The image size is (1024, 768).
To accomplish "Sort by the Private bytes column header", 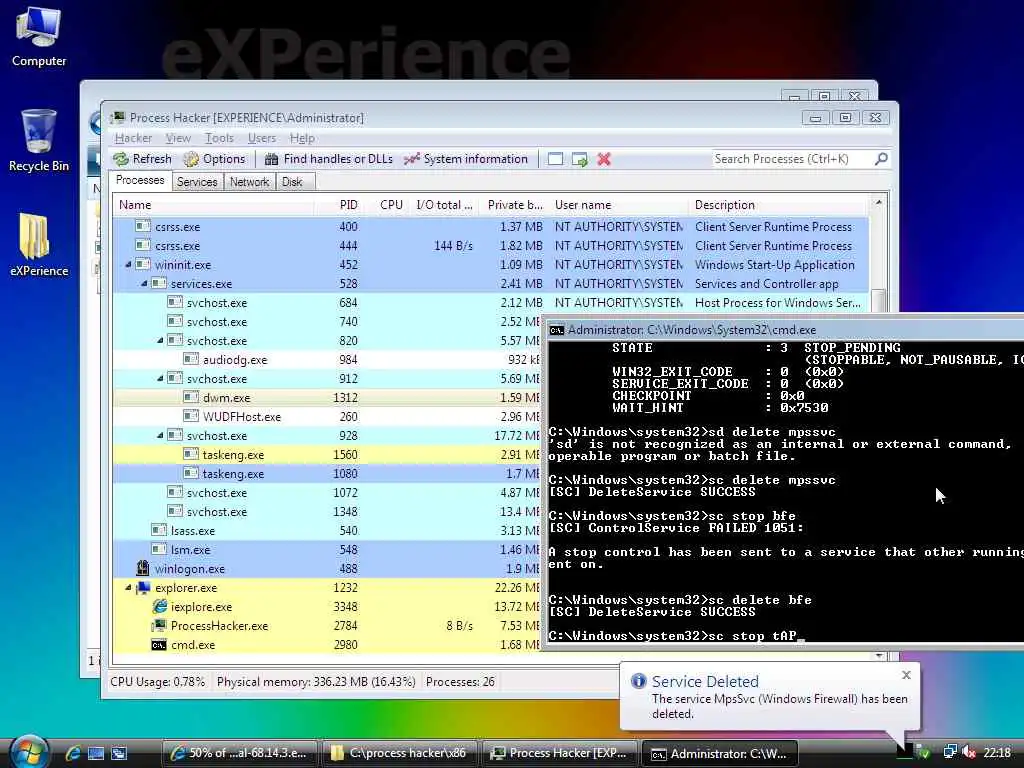I will tap(515, 204).
